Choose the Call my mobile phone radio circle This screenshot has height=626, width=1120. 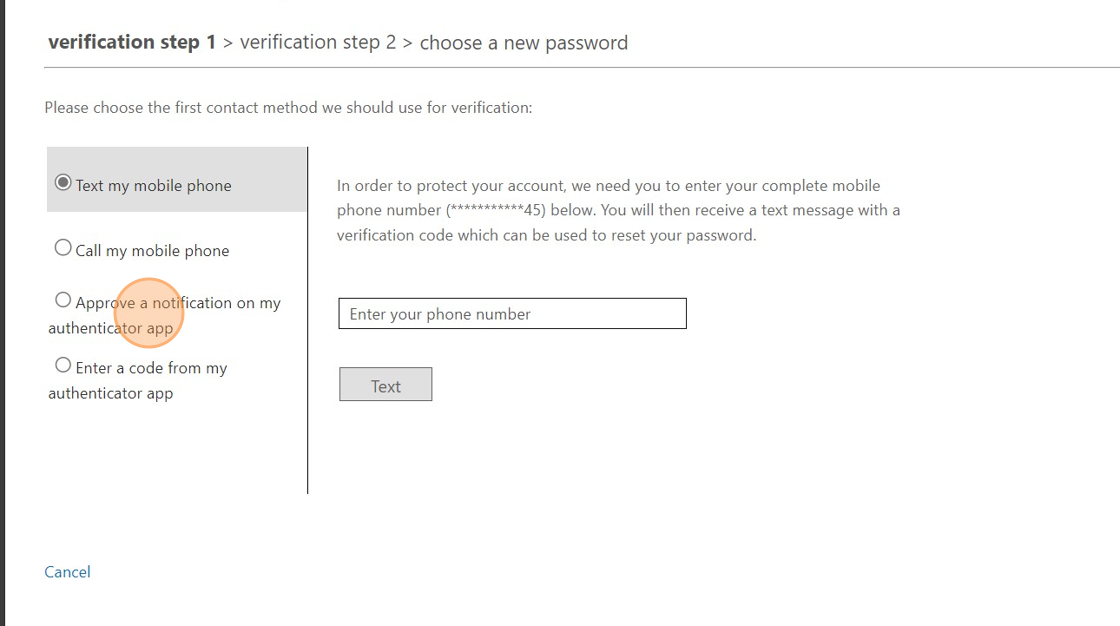pyautogui.click(x=63, y=248)
